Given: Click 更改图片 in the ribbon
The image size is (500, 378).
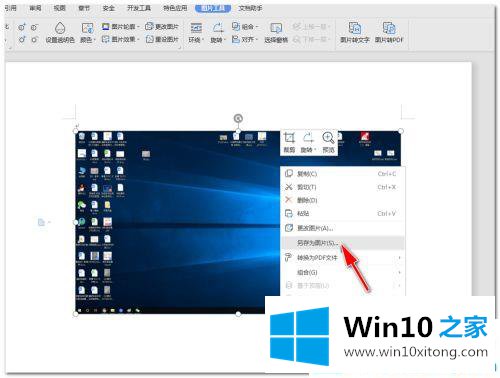Looking at the screenshot, I should 162,26.
